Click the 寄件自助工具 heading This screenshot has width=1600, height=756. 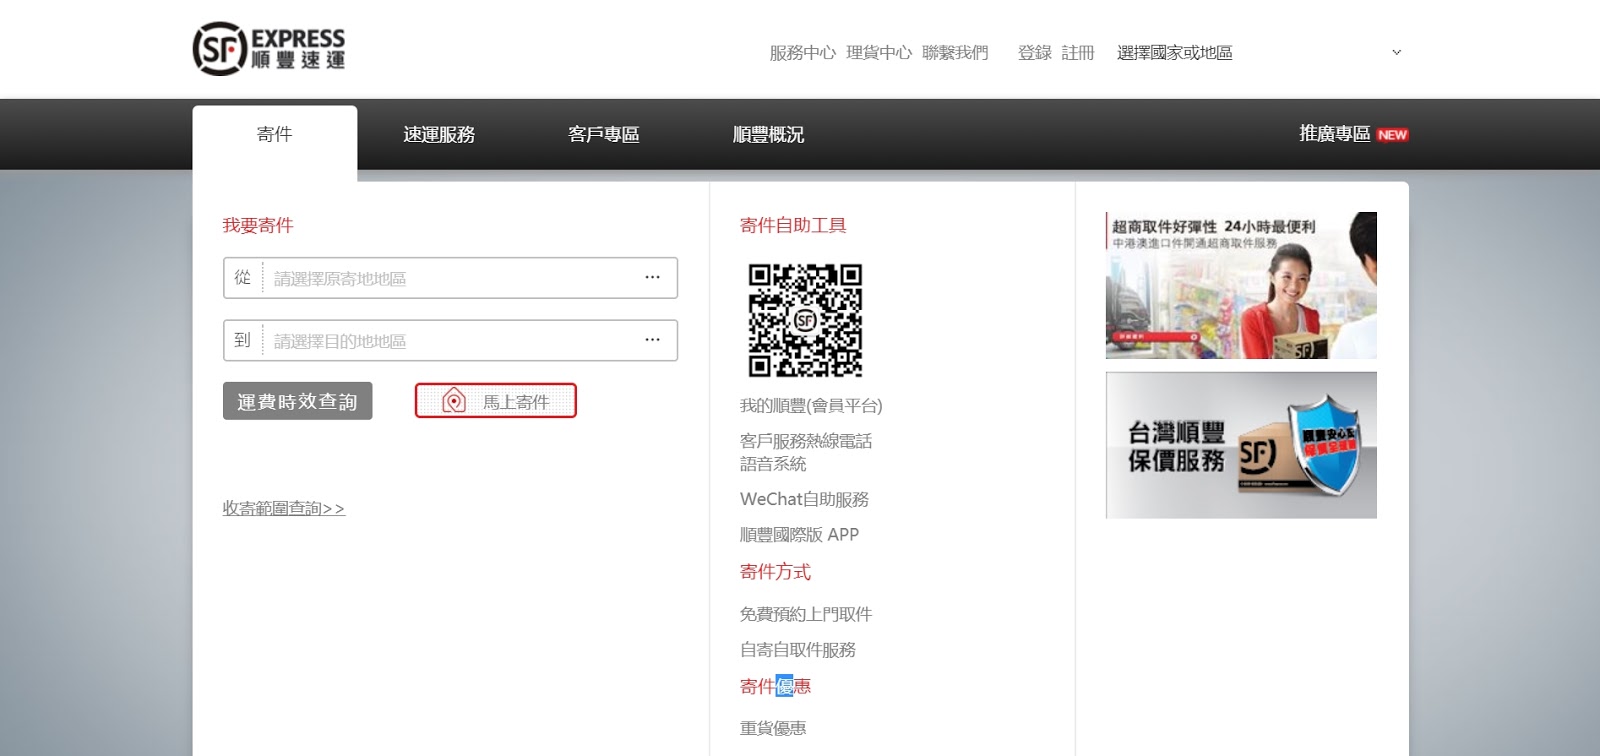tap(793, 226)
